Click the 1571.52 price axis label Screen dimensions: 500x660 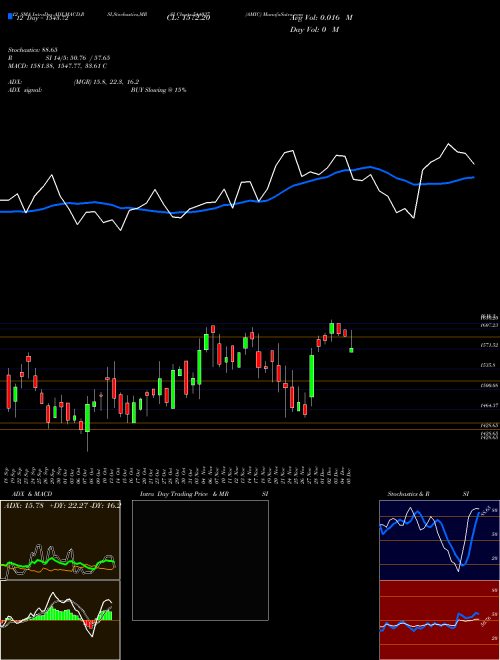(x=489, y=345)
